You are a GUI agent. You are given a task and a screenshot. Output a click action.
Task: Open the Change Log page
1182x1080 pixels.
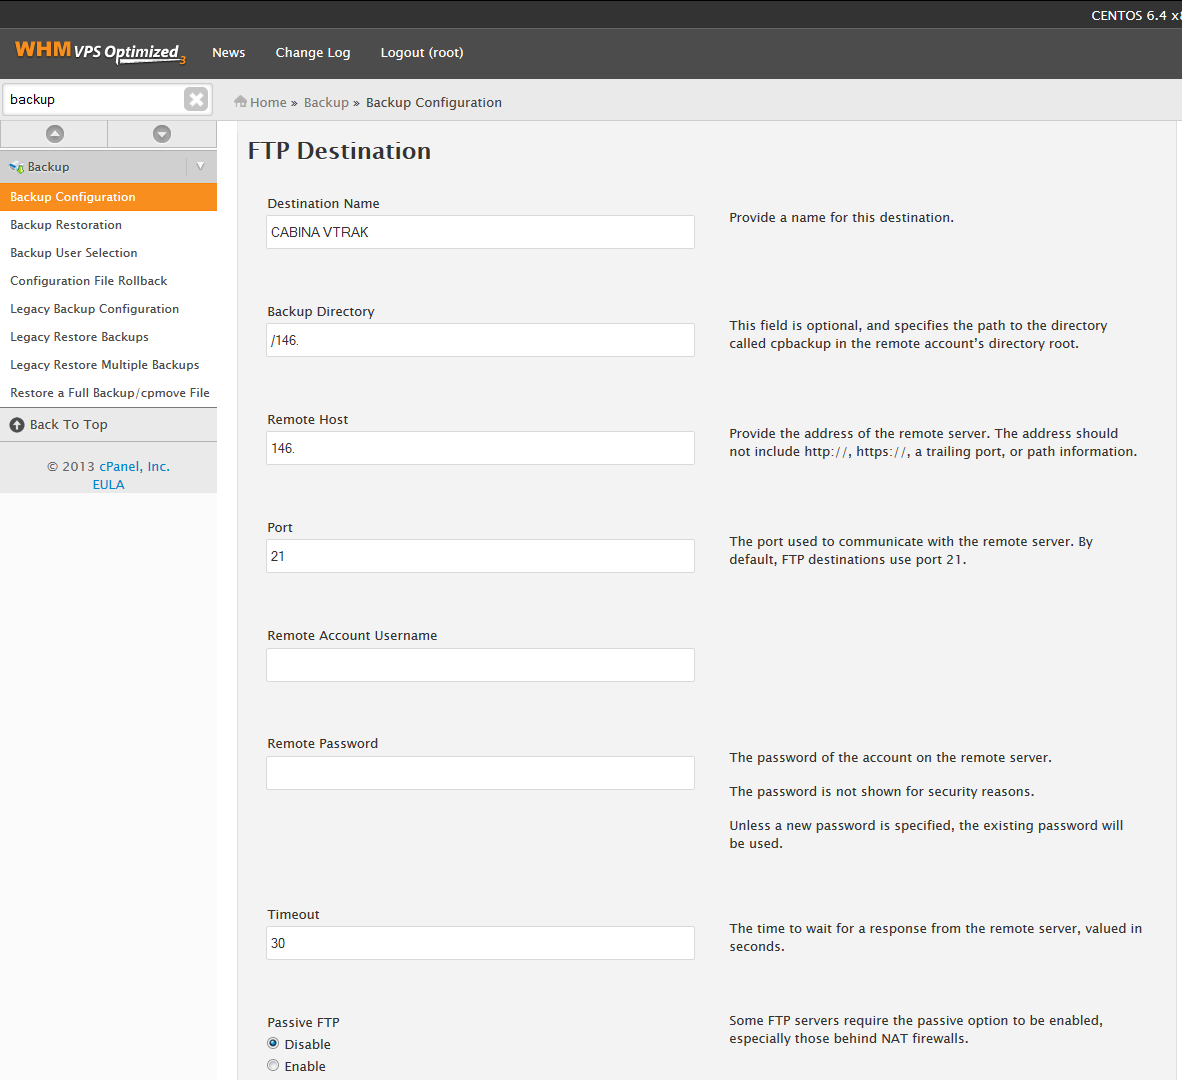pos(313,53)
